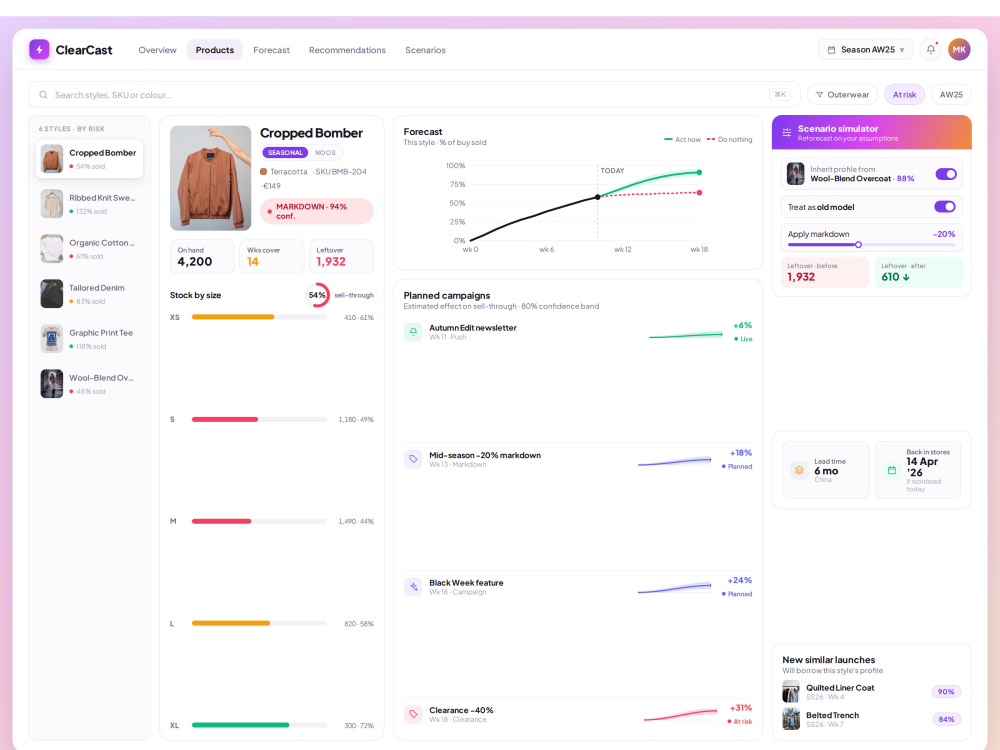Click the Clearance -40% campaign title

(x=461, y=710)
